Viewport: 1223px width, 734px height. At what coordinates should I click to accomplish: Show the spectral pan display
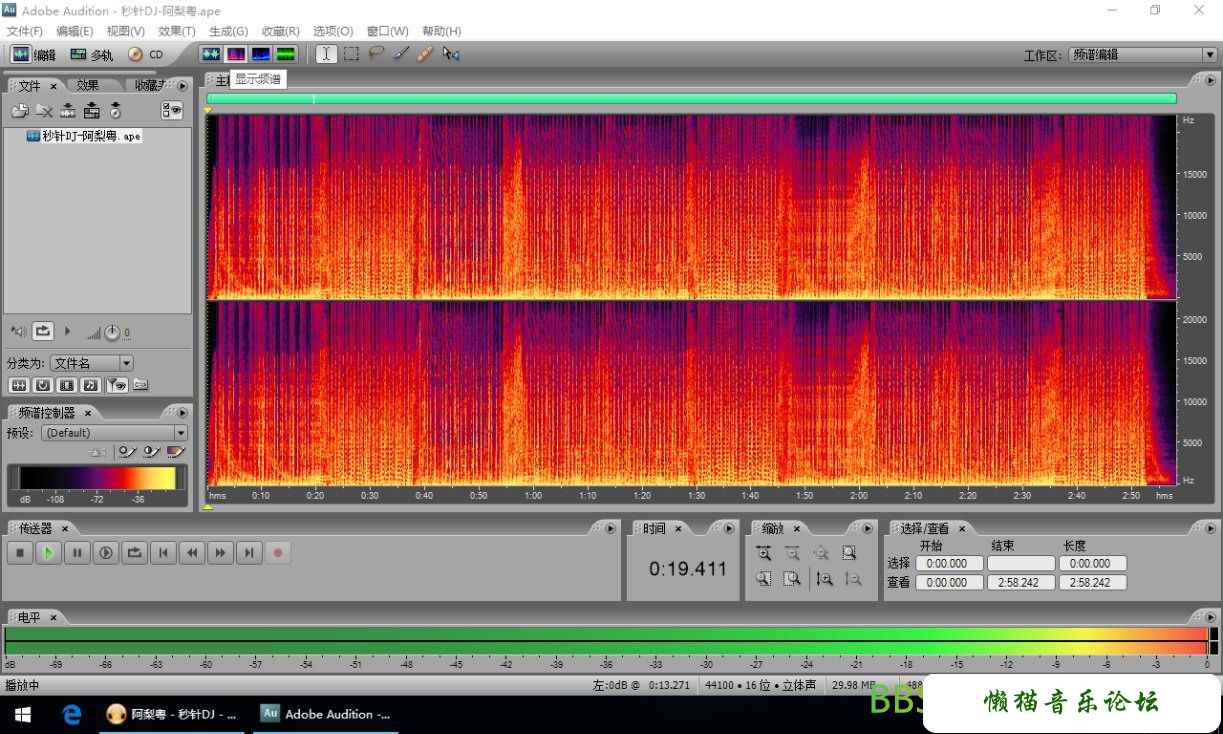[x=261, y=54]
